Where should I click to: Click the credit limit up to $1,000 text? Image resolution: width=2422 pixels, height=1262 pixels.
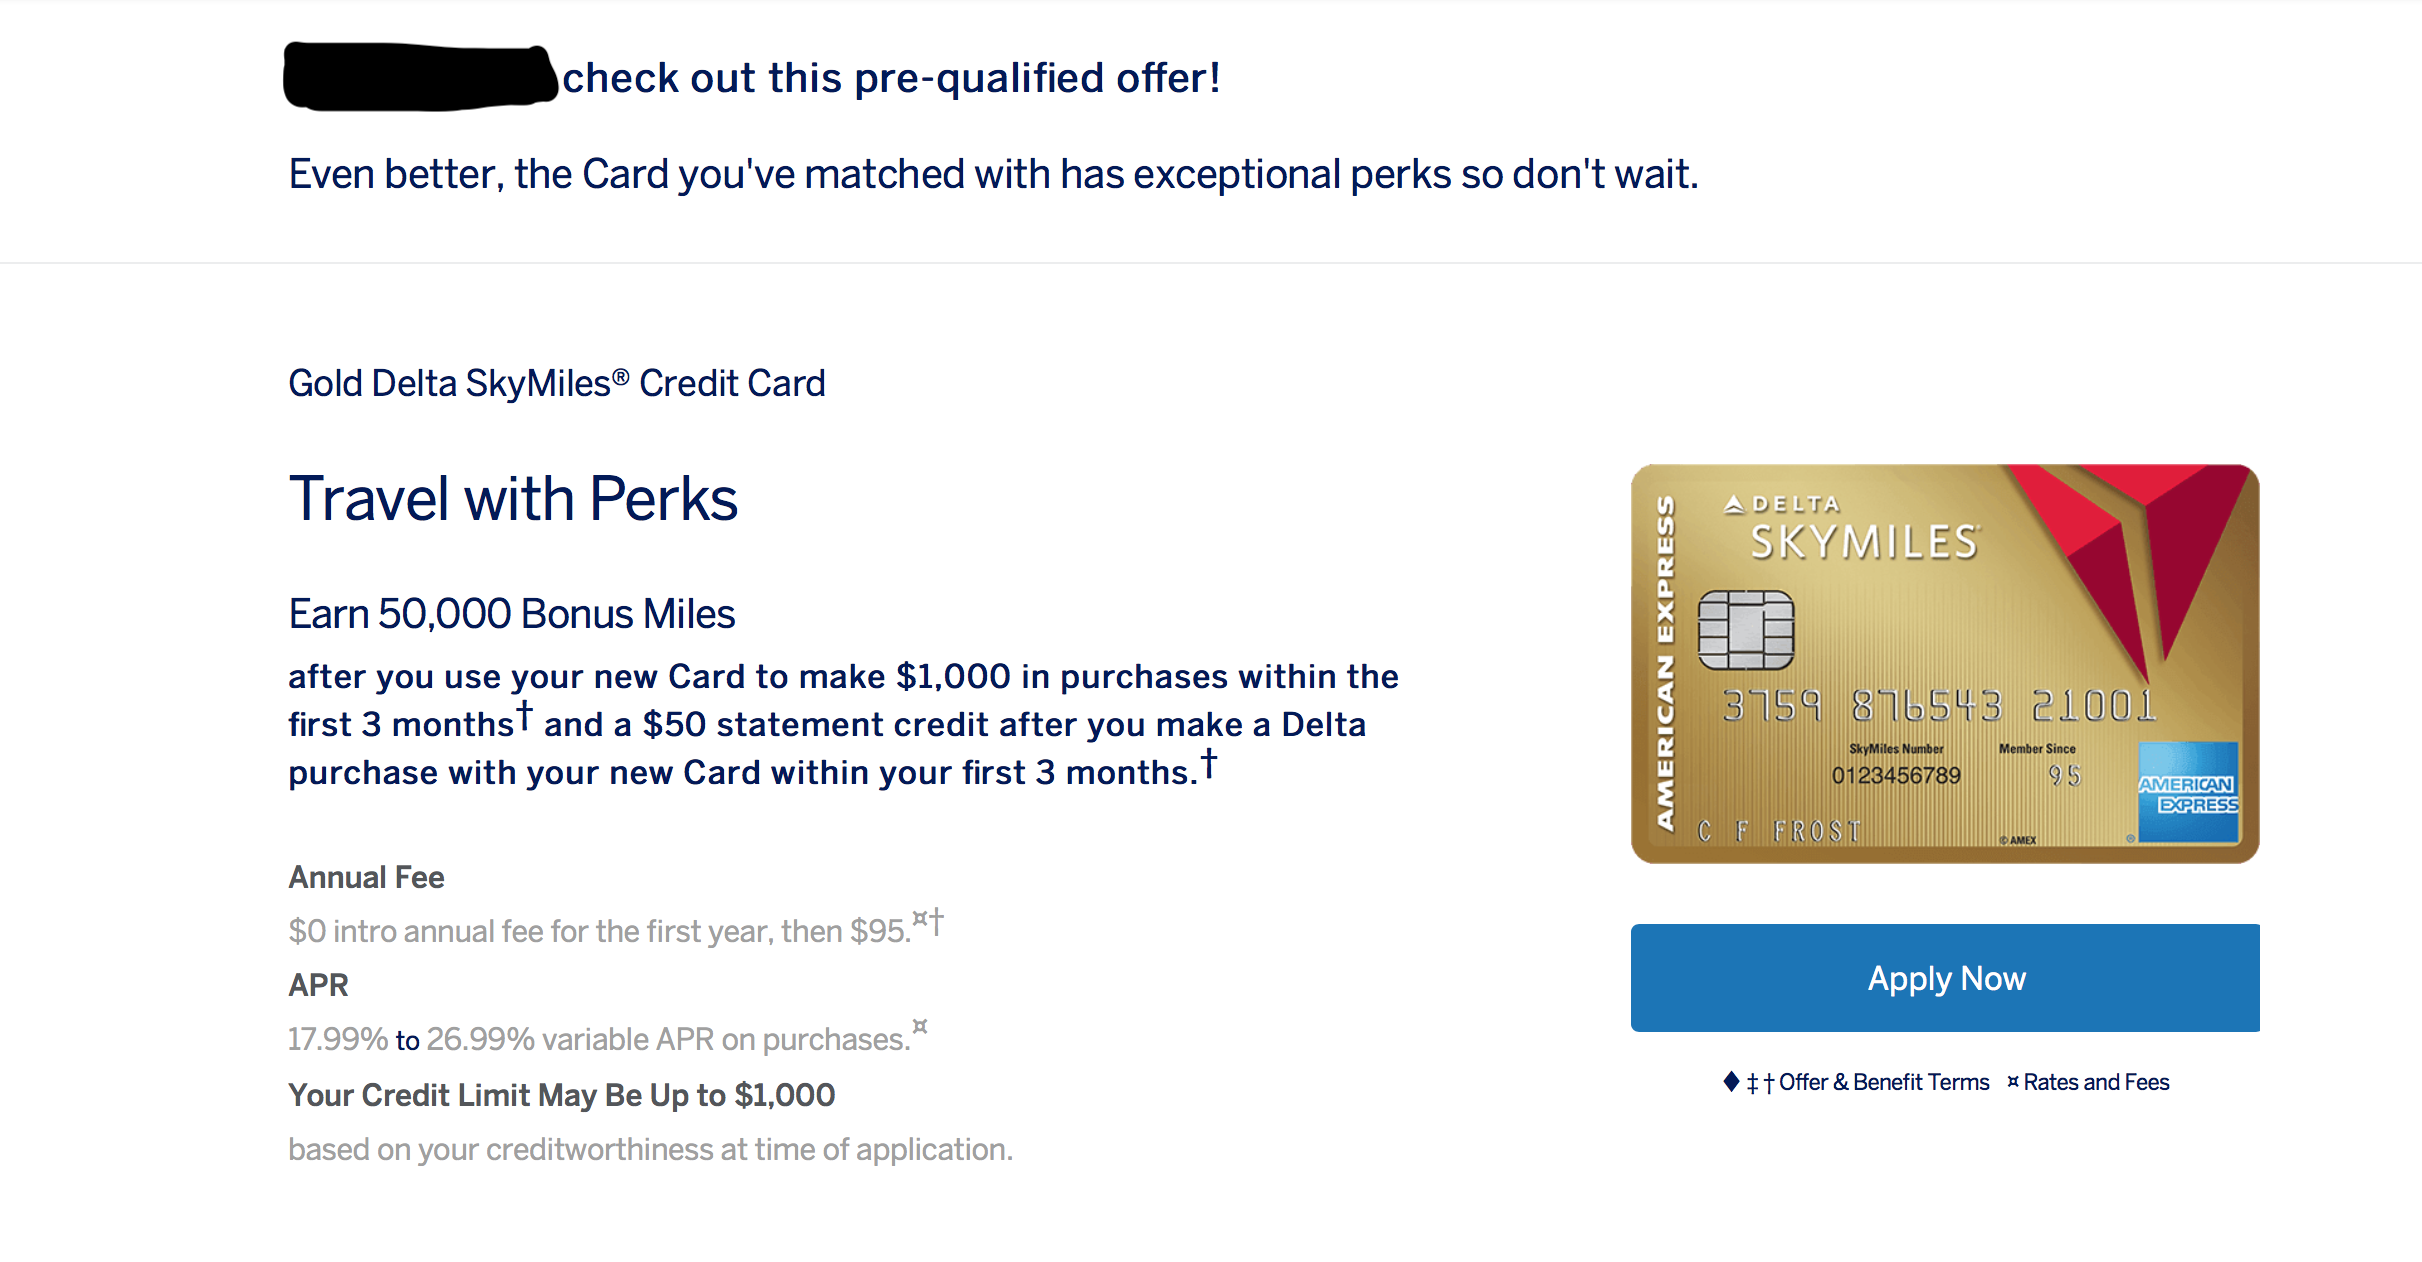click(x=561, y=1095)
